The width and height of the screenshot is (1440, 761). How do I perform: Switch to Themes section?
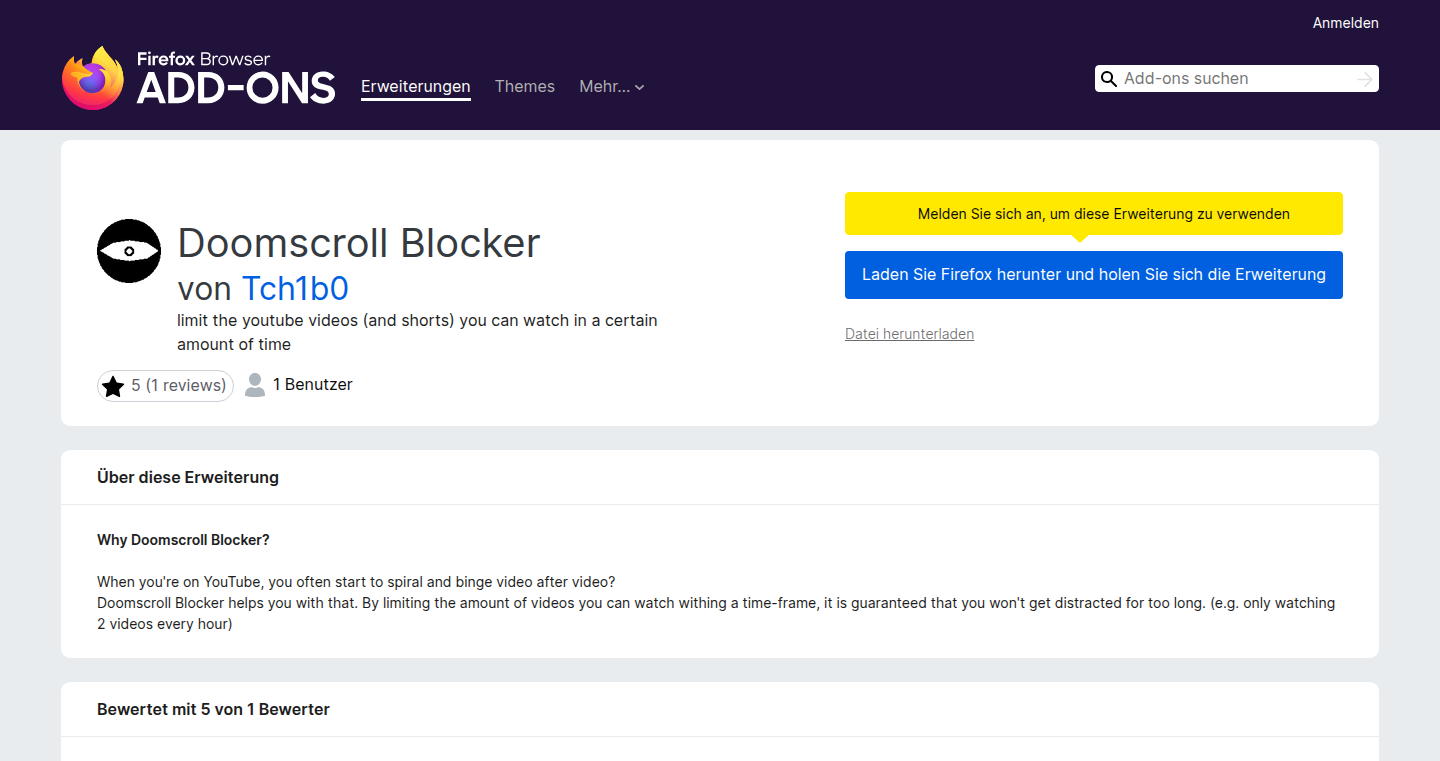pyautogui.click(x=525, y=87)
